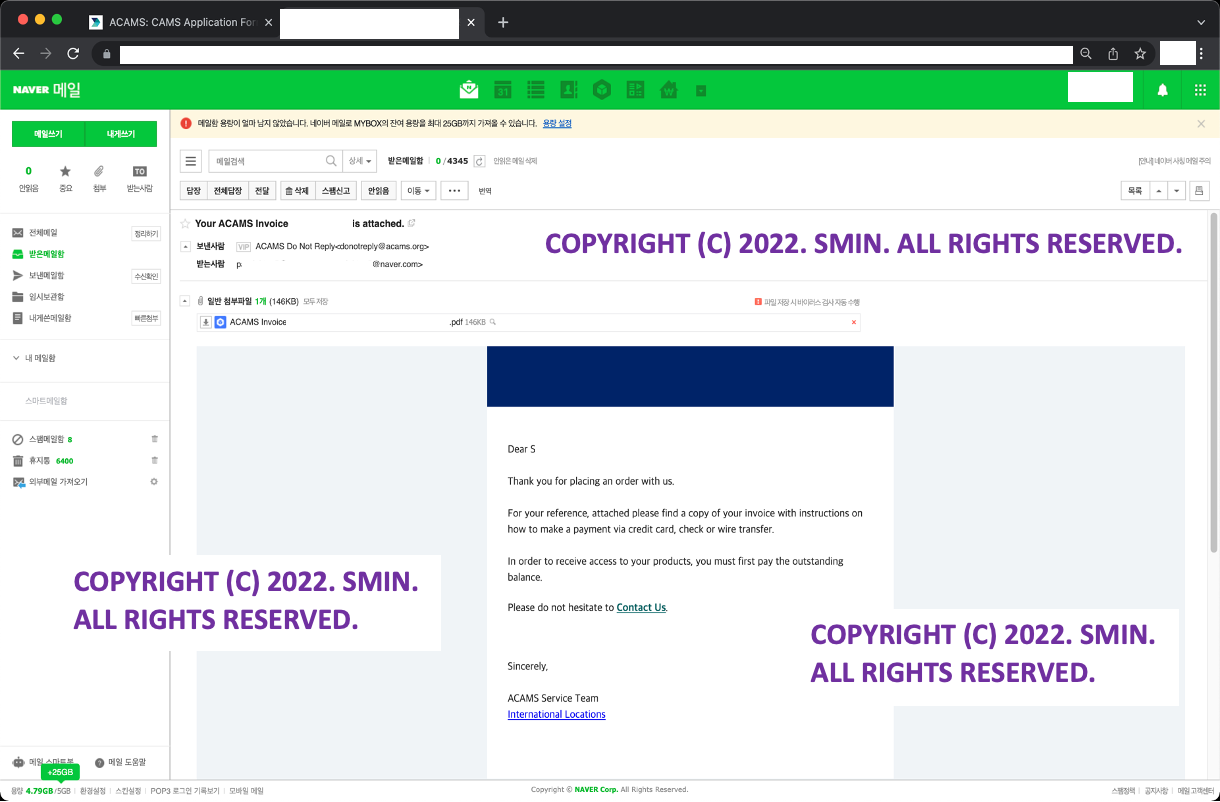1220x802 pixels.
Task: Click the 전체답장 reply-all button
Action: pos(227,190)
